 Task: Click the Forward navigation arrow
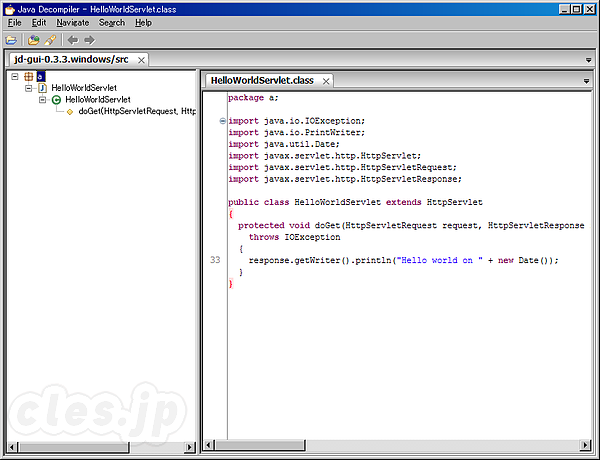coord(89,40)
